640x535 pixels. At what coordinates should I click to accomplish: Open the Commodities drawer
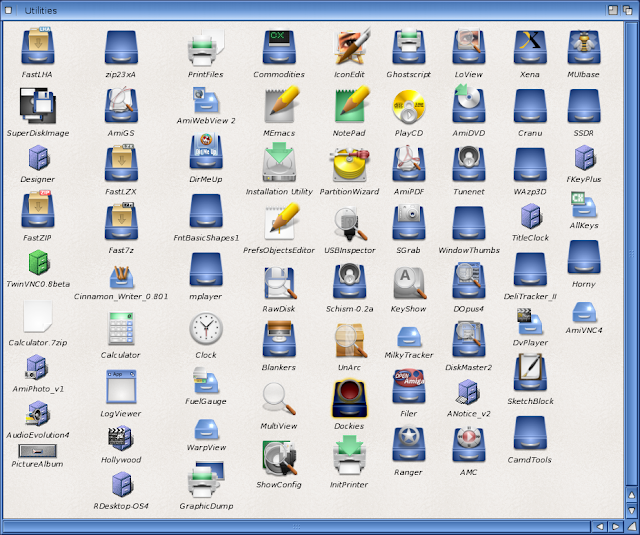279,47
